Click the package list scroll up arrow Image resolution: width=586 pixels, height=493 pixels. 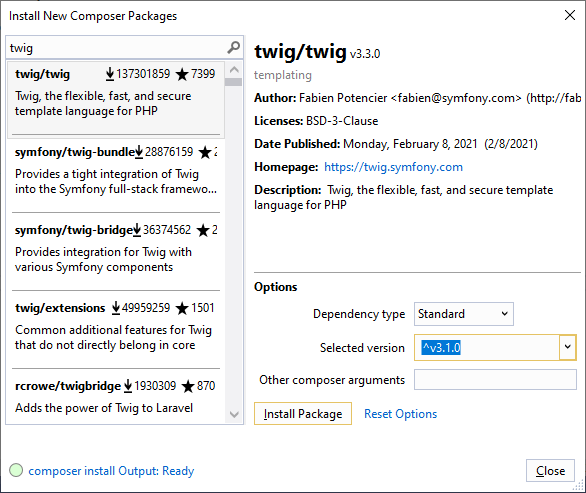coord(234,69)
